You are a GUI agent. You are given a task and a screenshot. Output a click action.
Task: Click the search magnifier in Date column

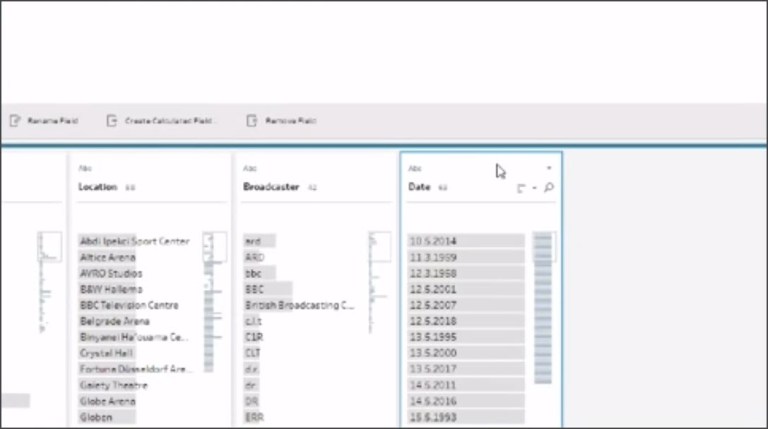549,187
